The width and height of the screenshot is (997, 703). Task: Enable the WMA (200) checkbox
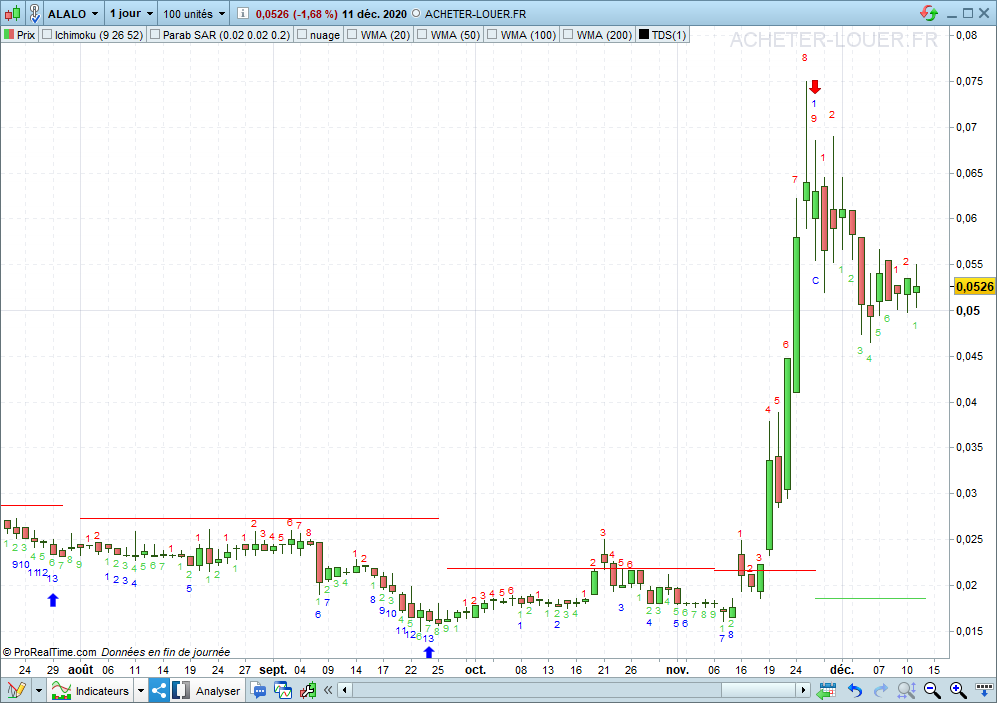coord(570,35)
